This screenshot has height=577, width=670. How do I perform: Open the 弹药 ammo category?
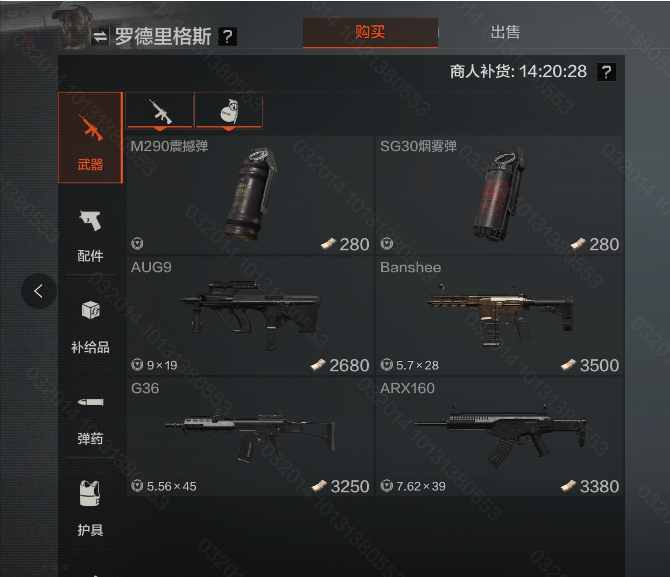coord(91,419)
